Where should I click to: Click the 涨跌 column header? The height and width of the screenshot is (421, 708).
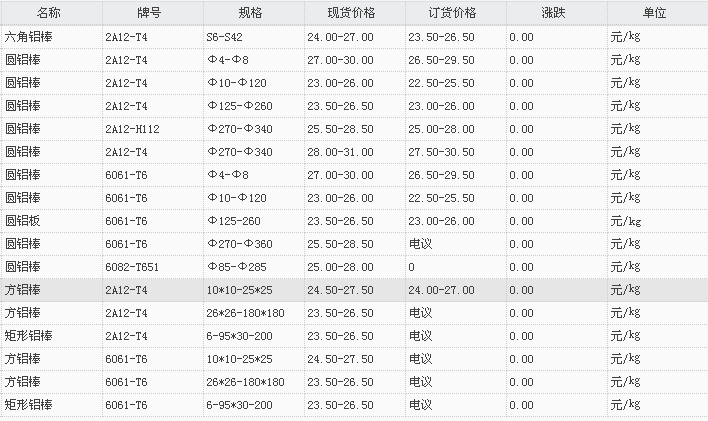coord(554,13)
